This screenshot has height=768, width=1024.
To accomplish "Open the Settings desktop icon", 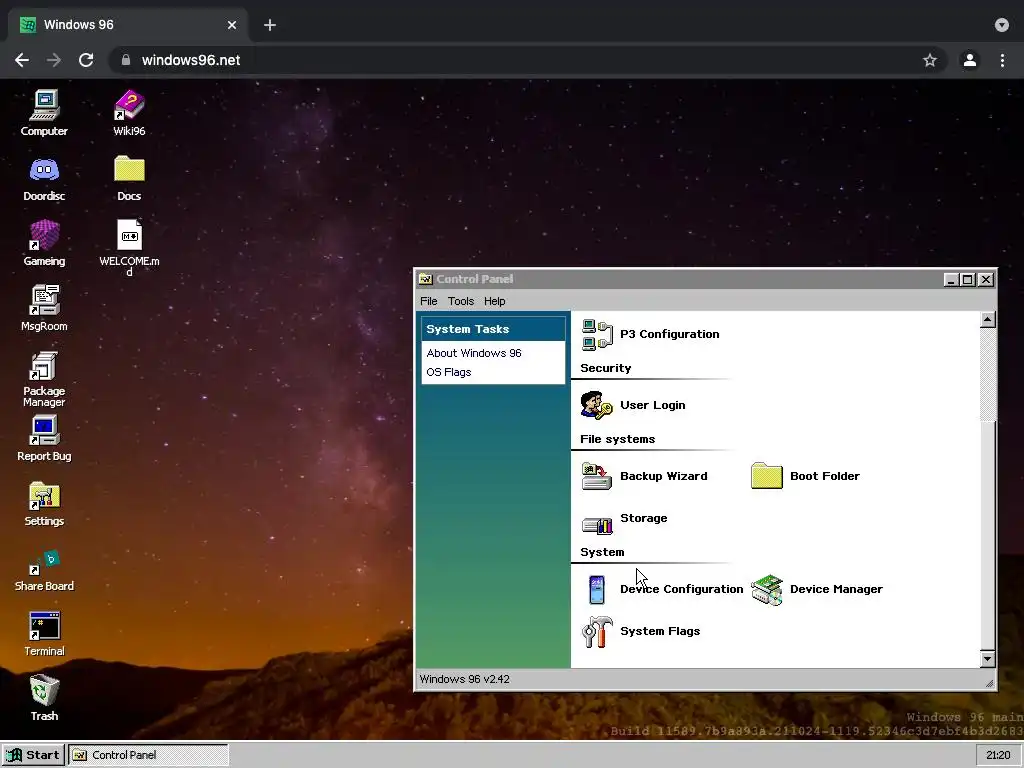I will (44, 504).
